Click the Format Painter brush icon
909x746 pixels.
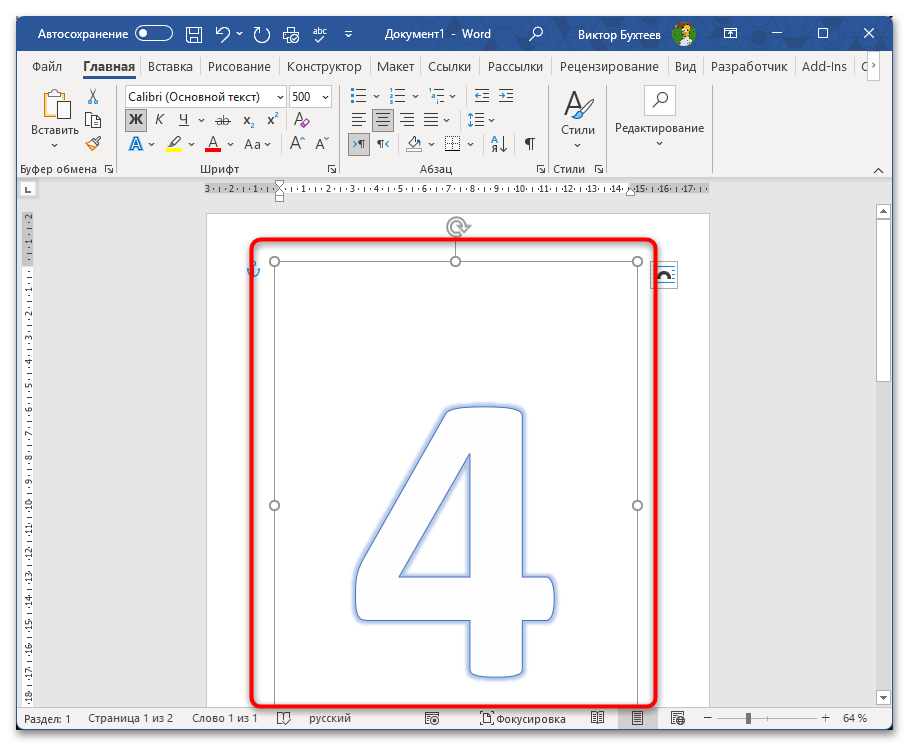coord(93,144)
